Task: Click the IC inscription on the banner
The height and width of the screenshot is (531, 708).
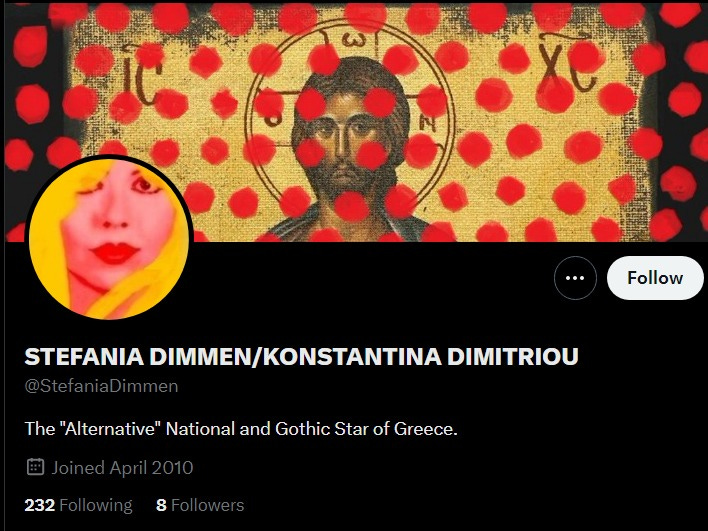Action: coord(142,77)
